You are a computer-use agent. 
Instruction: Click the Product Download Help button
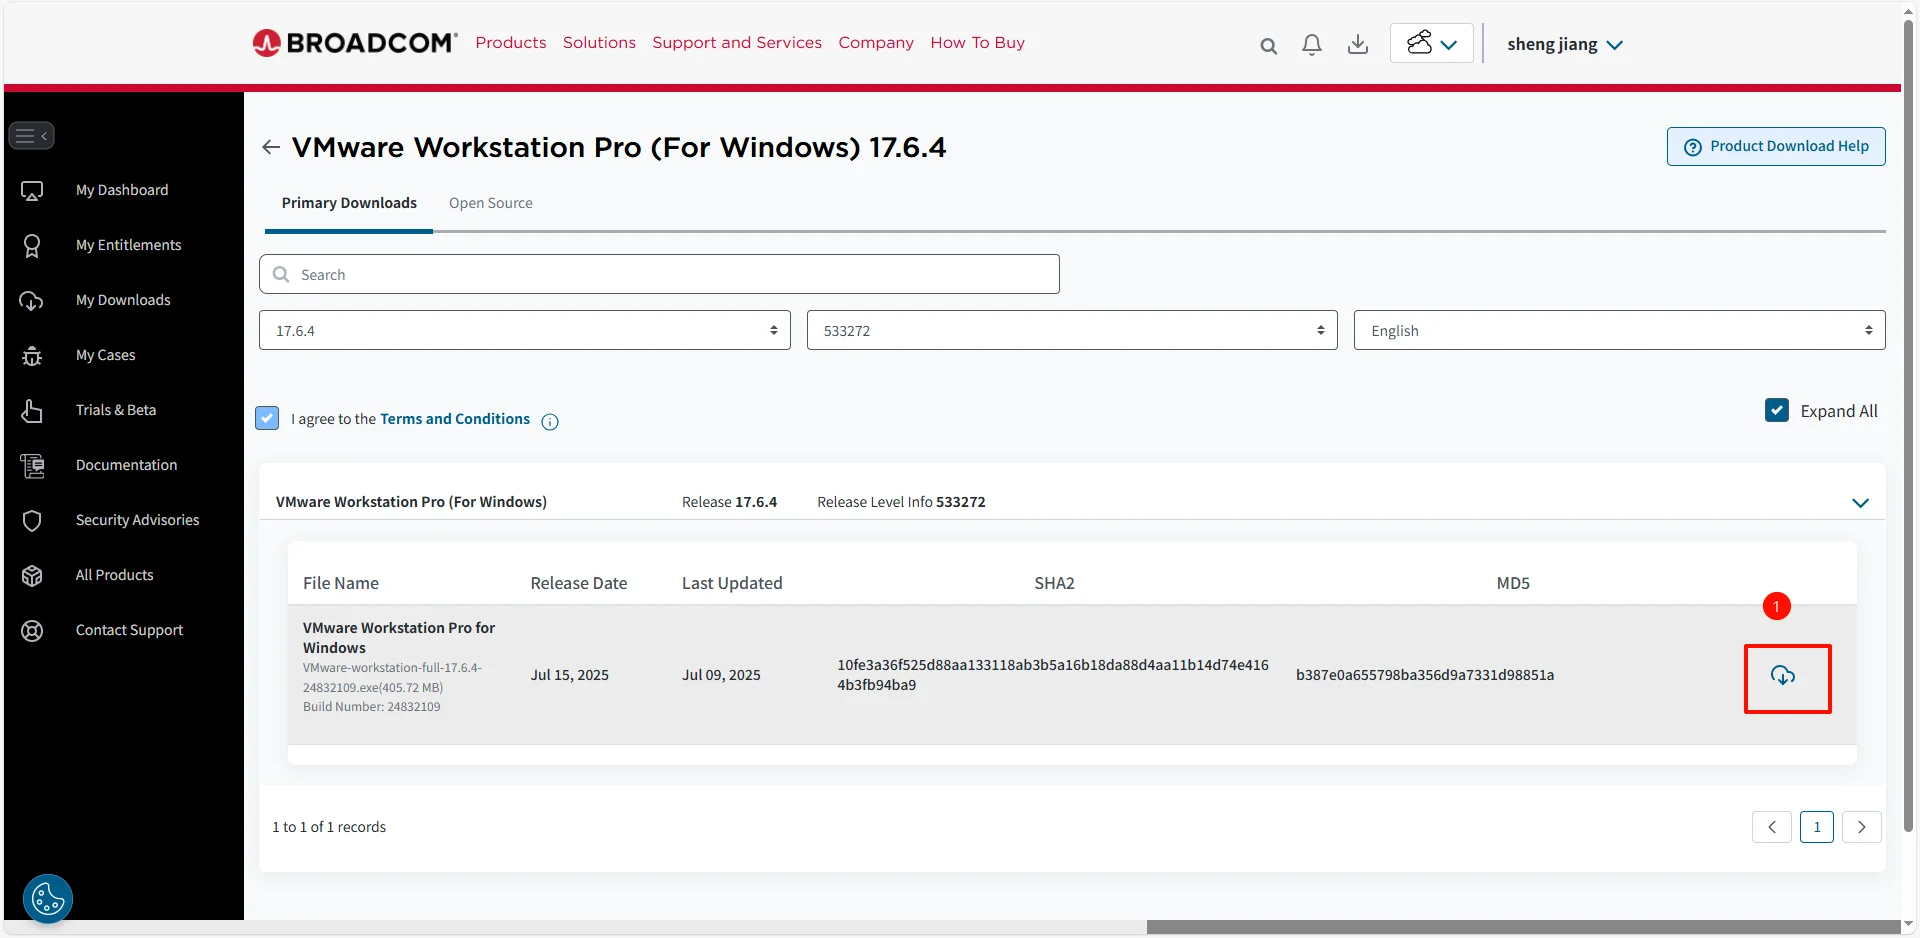[x=1775, y=146]
